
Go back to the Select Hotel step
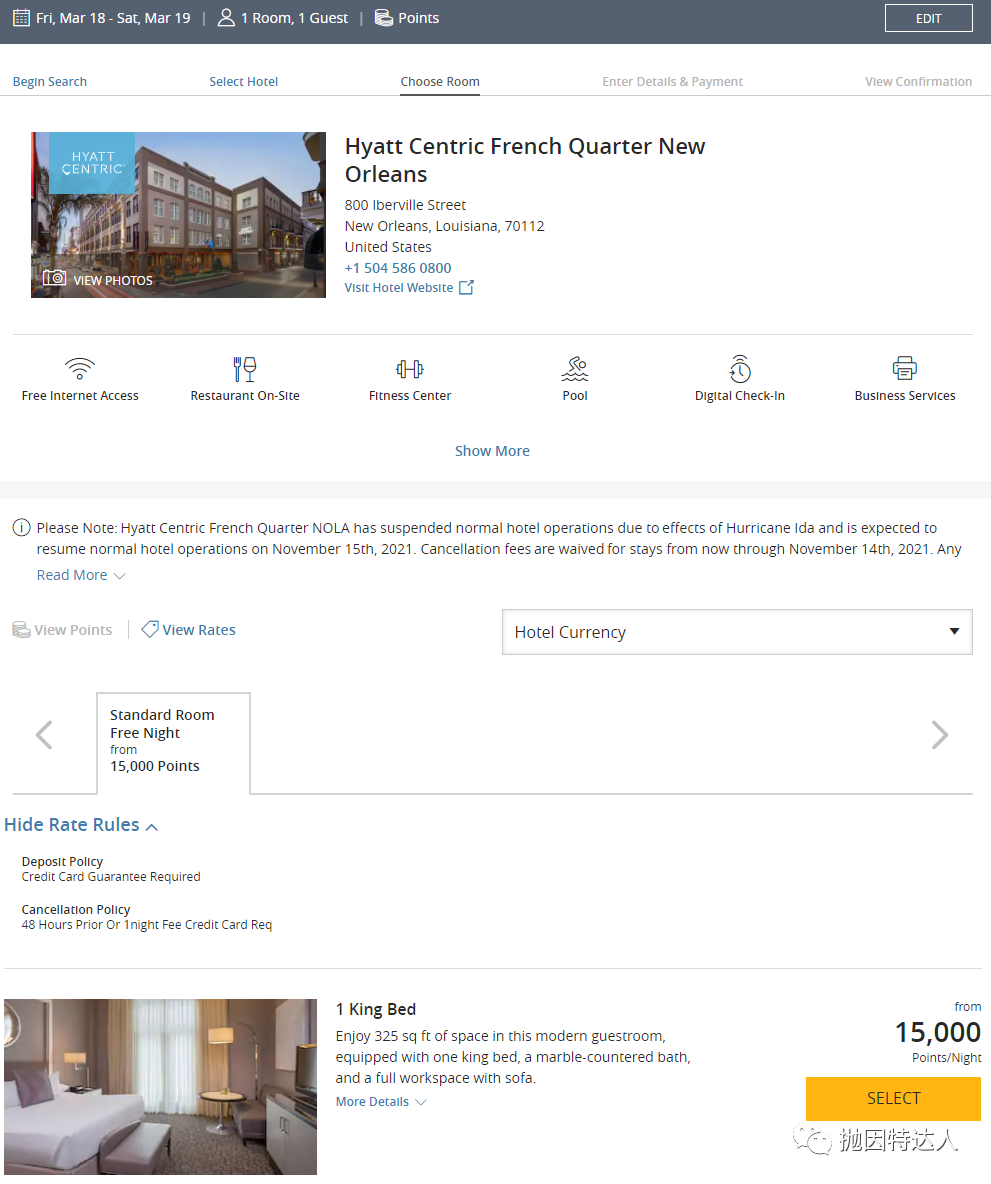click(x=243, y=82)
